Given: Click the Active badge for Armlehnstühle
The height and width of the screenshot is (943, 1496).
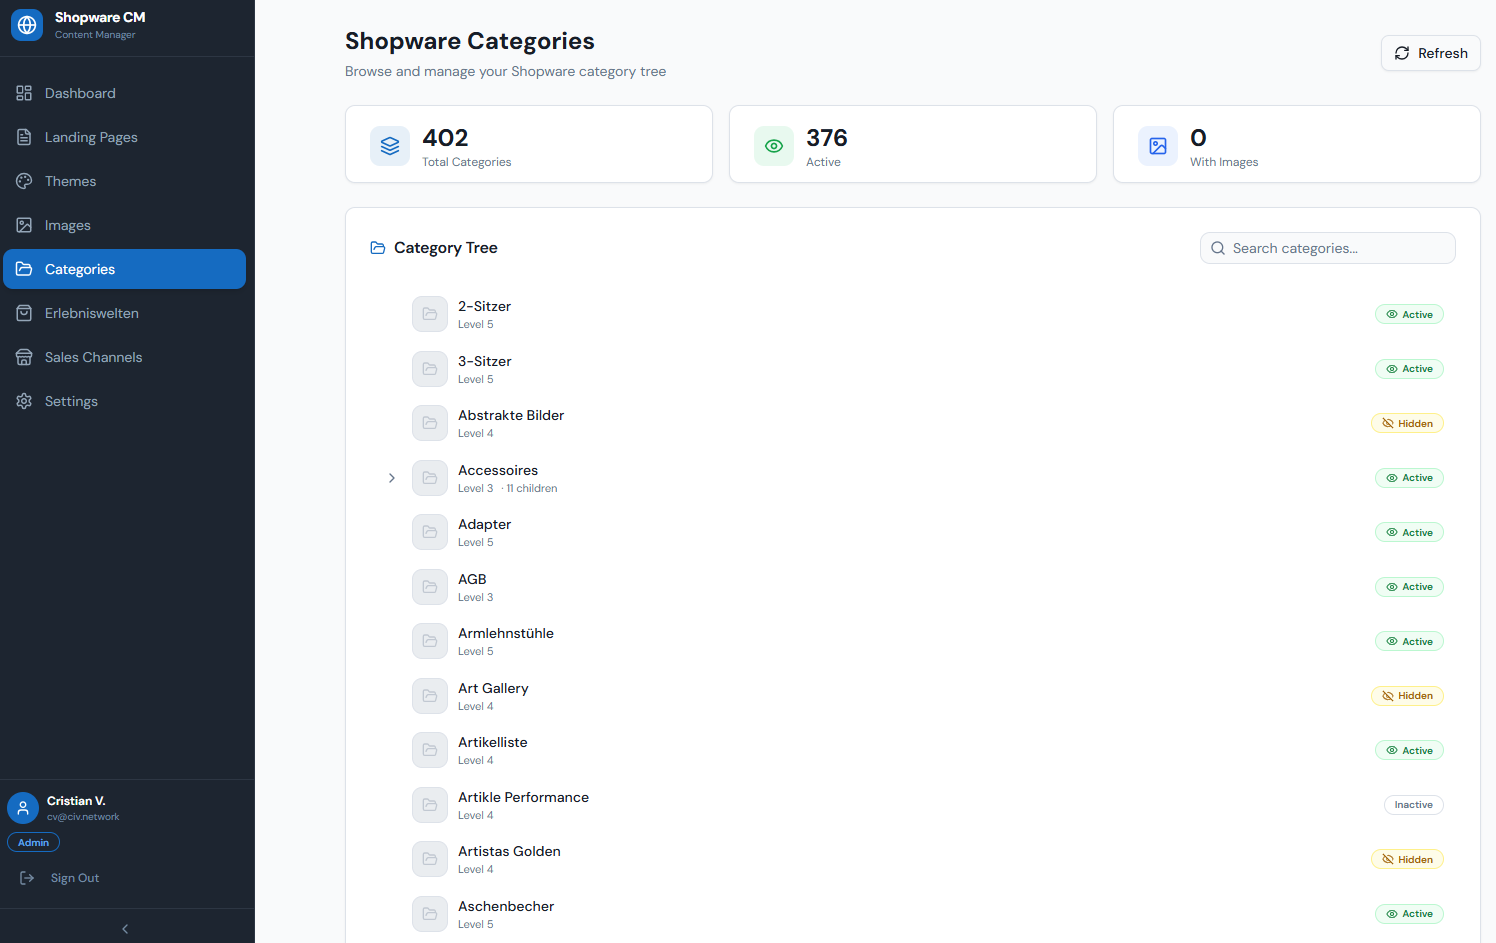Looking at the screenshot, I should click(1409, 641).
